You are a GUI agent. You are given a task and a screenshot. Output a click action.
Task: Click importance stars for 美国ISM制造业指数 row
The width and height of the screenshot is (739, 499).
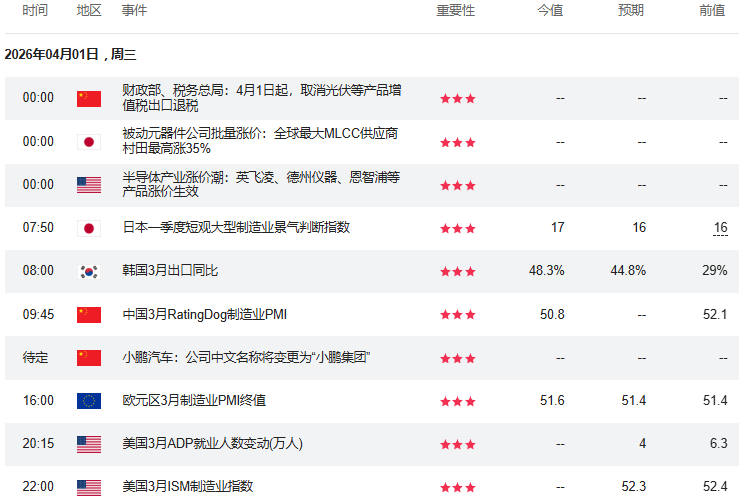click(x=458, y=487)
